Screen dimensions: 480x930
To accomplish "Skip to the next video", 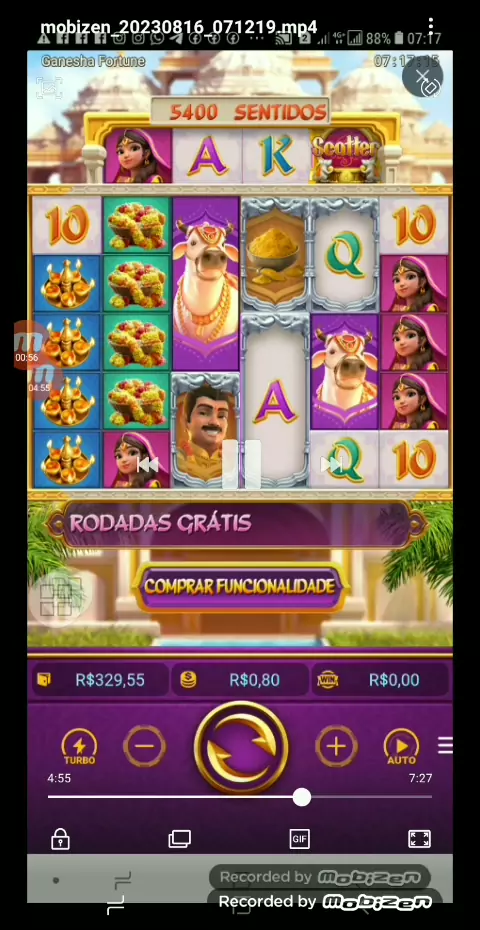I will (x=331, y=465).
